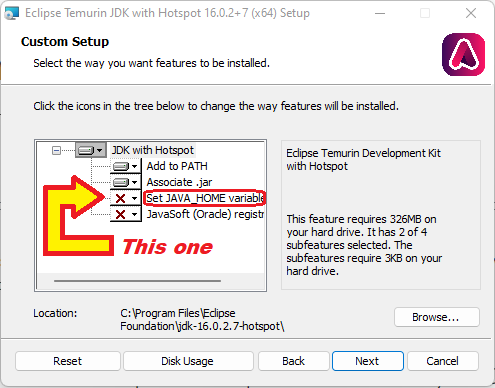Cancel the Temurin JDK setup

coord(443,361)
